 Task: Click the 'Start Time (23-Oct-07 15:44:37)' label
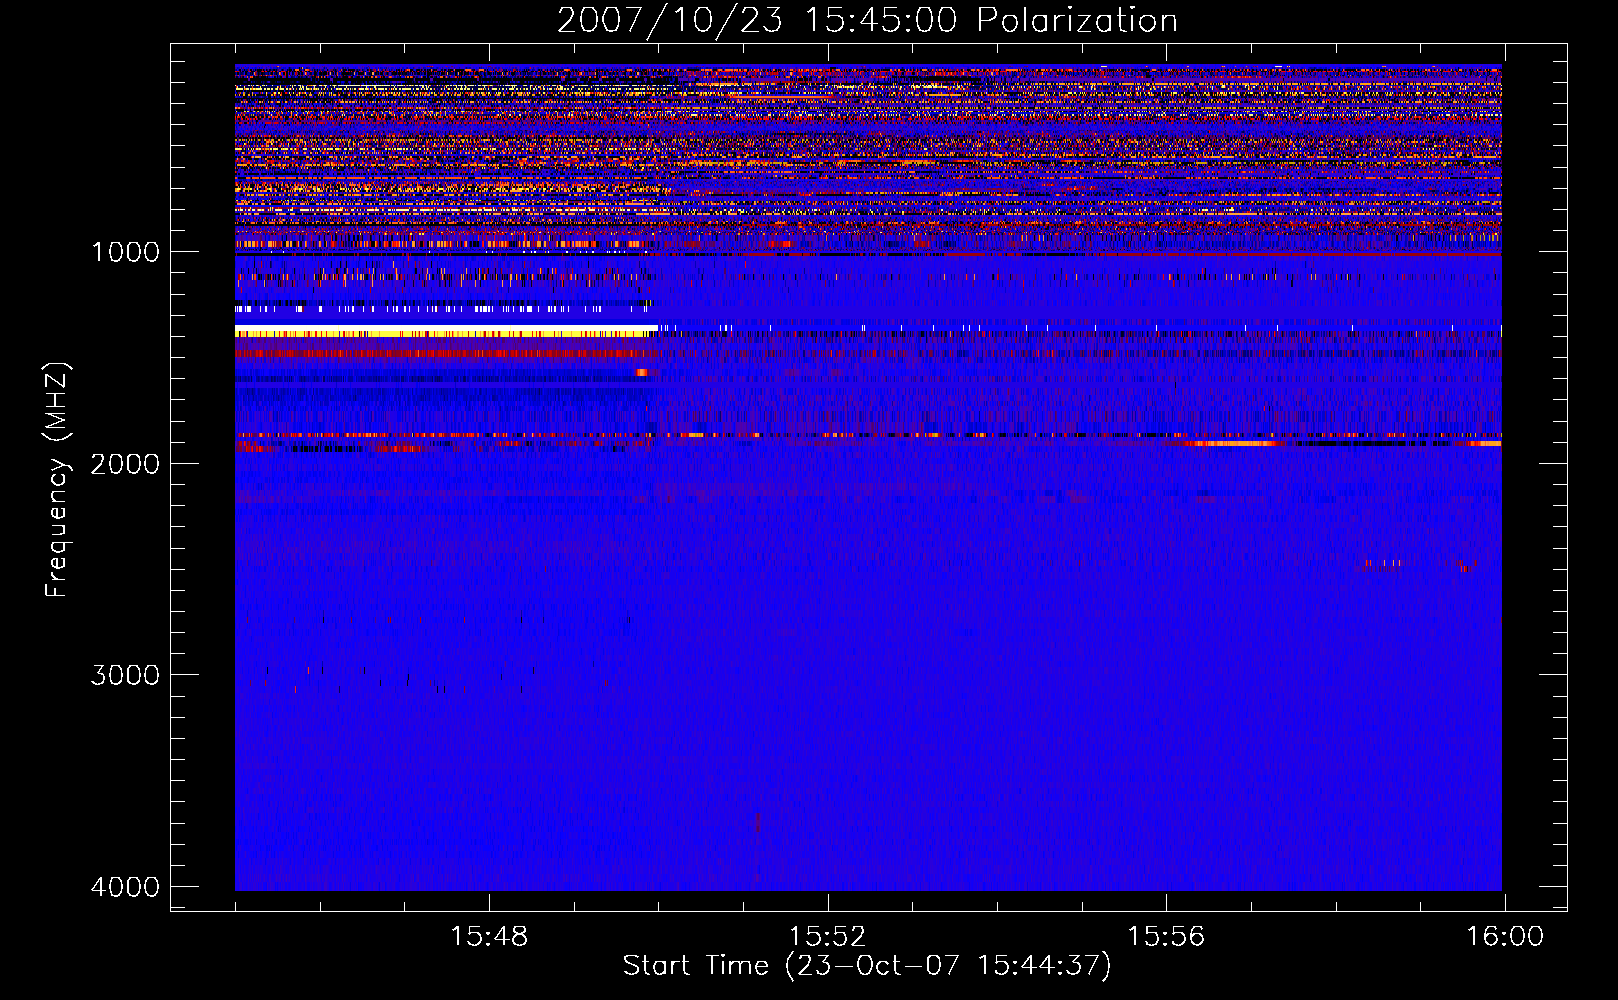tap(867, 966)
